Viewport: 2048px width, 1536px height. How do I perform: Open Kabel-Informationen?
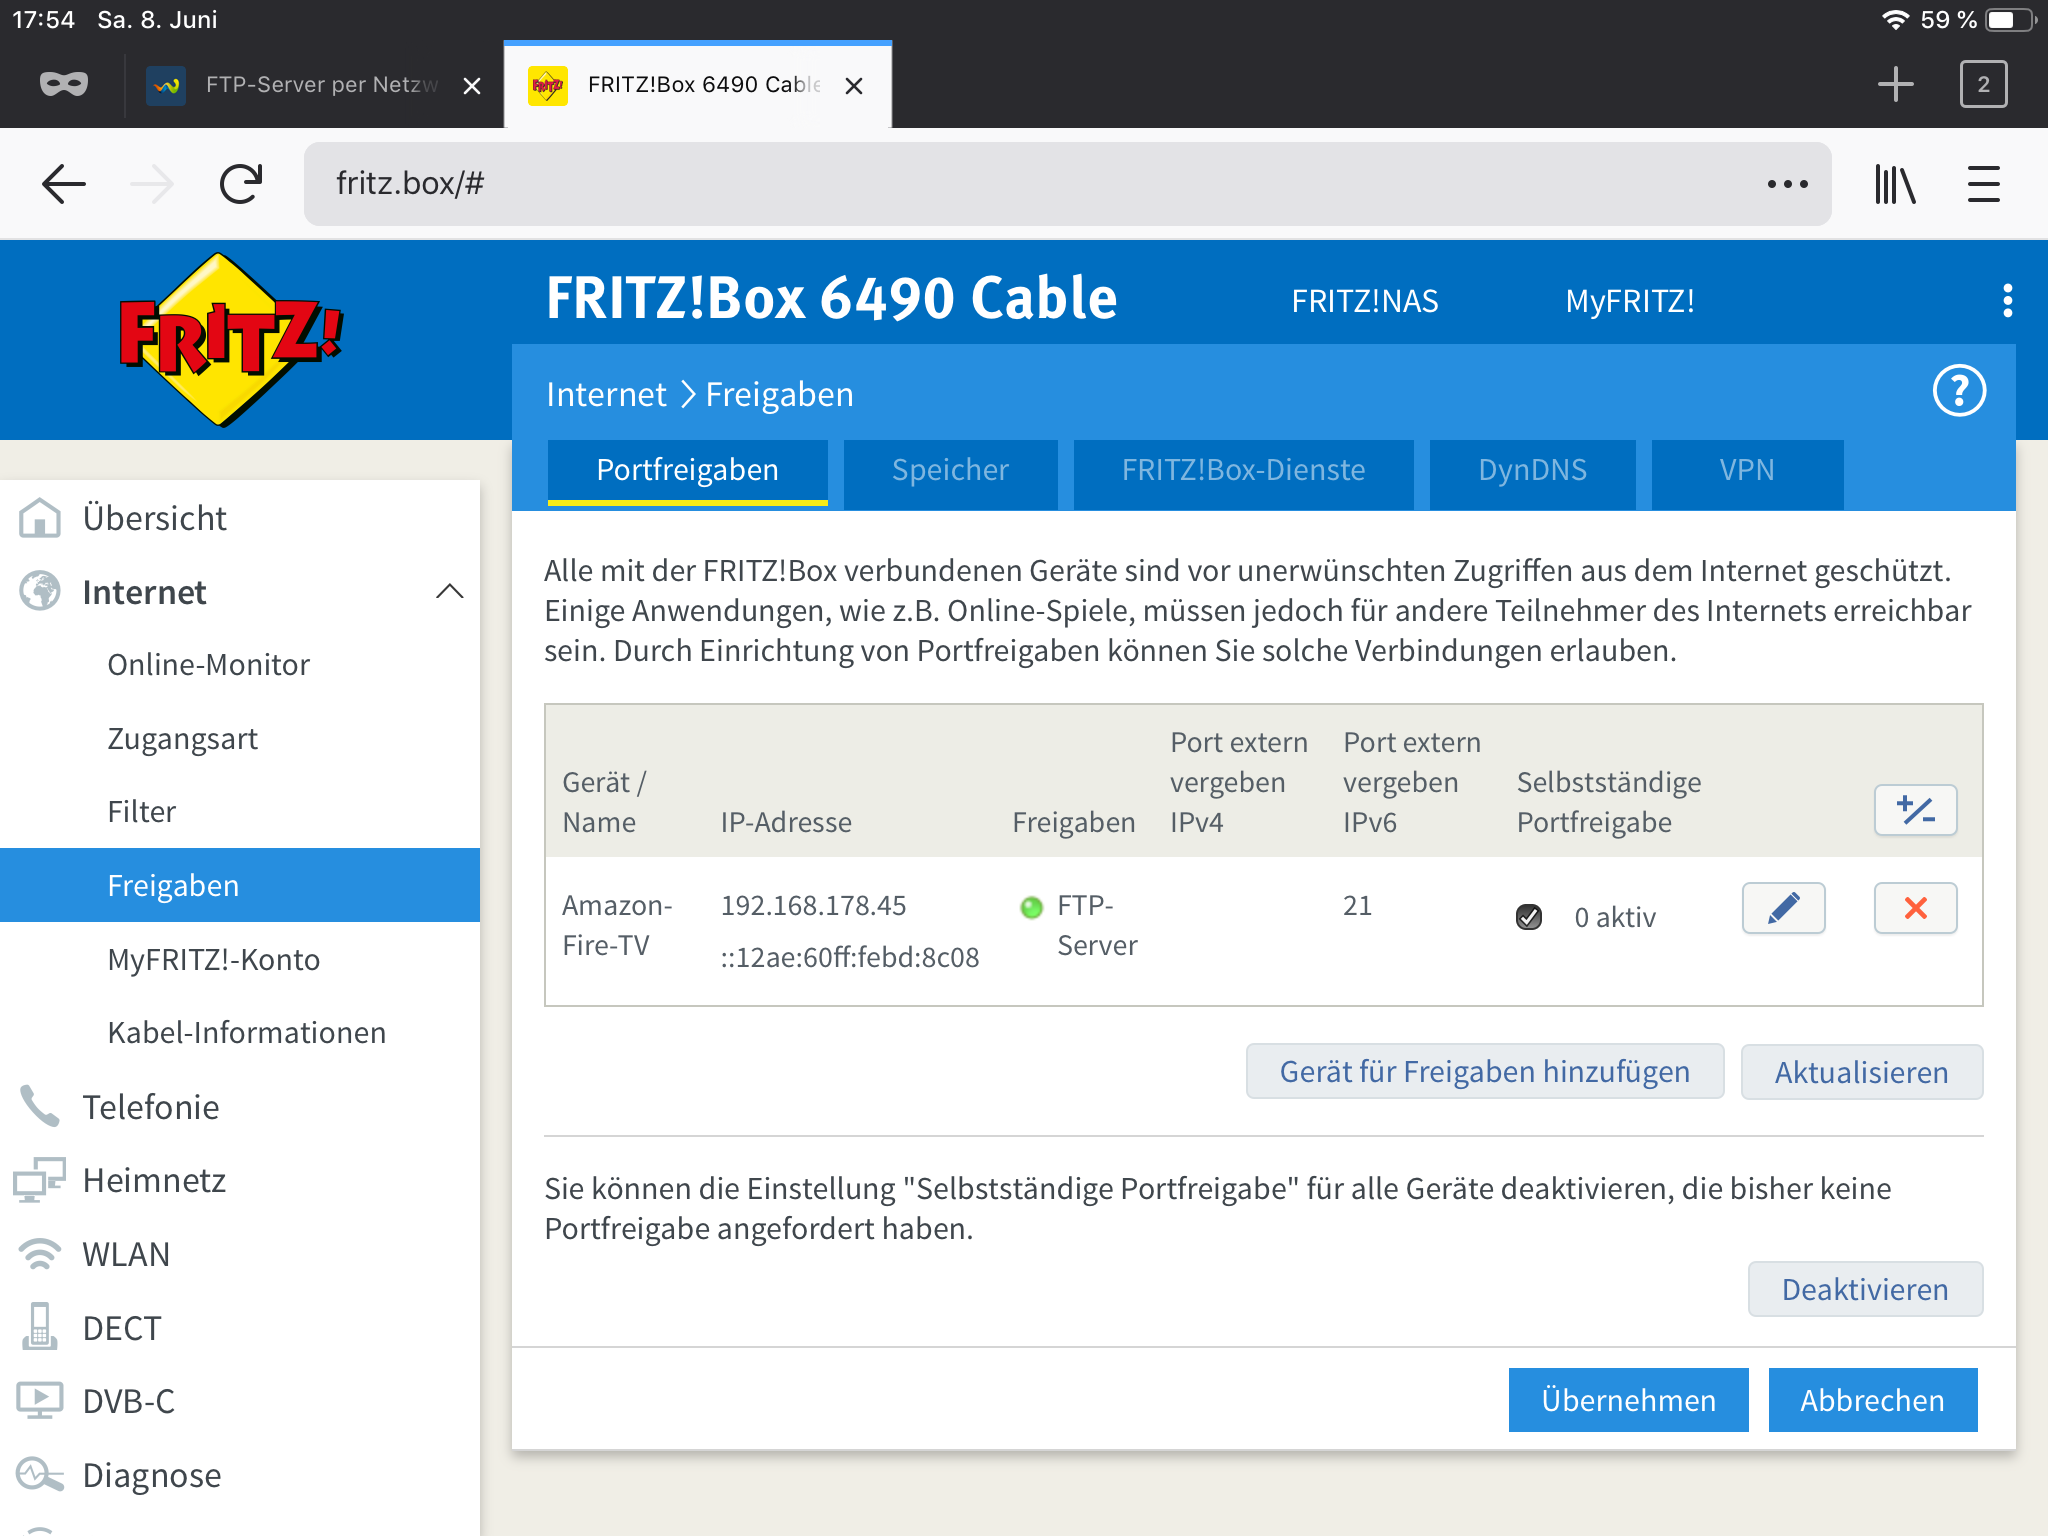[246, 1033]
